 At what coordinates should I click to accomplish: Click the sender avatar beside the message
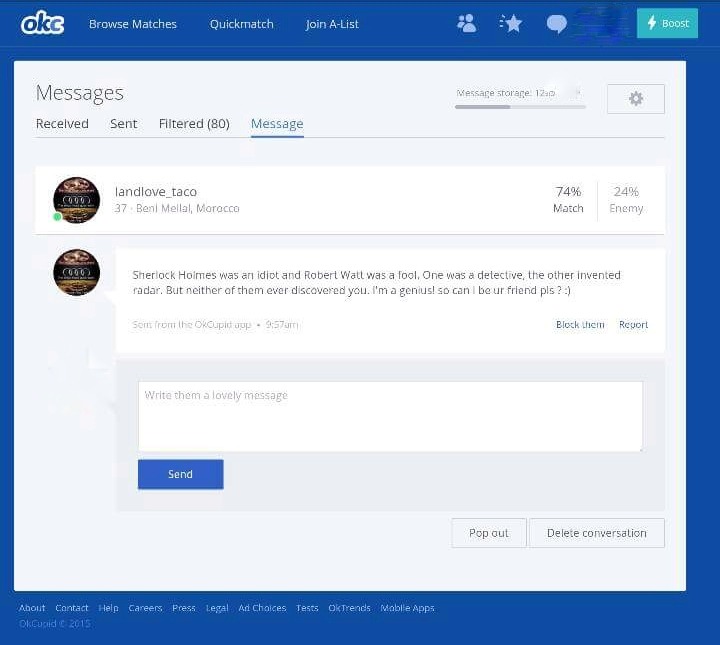77,272
